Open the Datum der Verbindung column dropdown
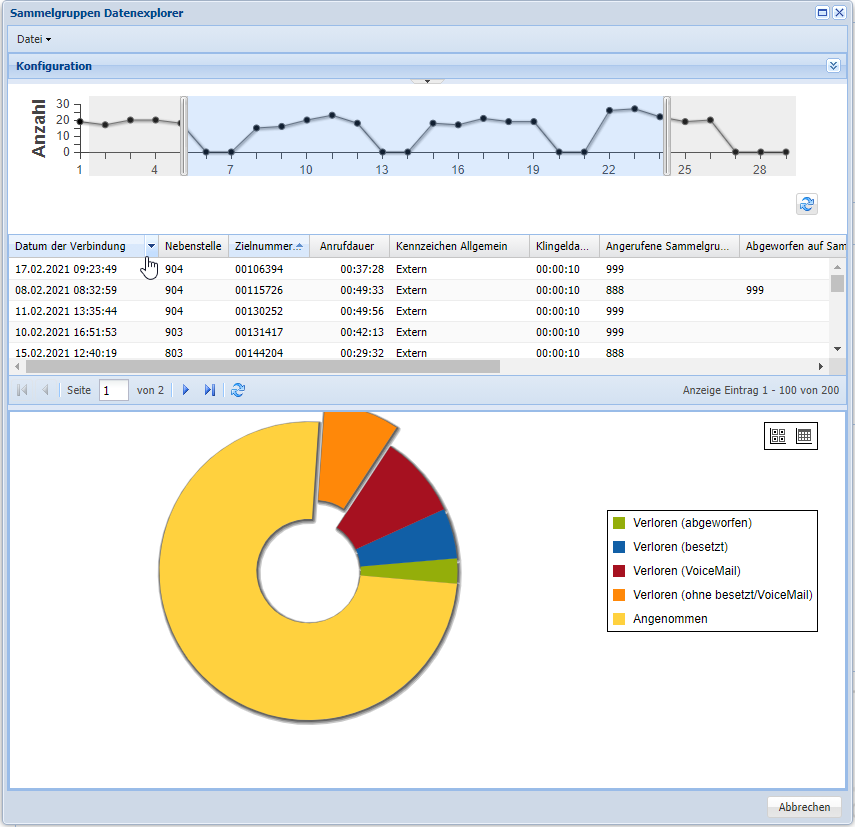This screenshot has width=855, height=827. click(151, 246)
